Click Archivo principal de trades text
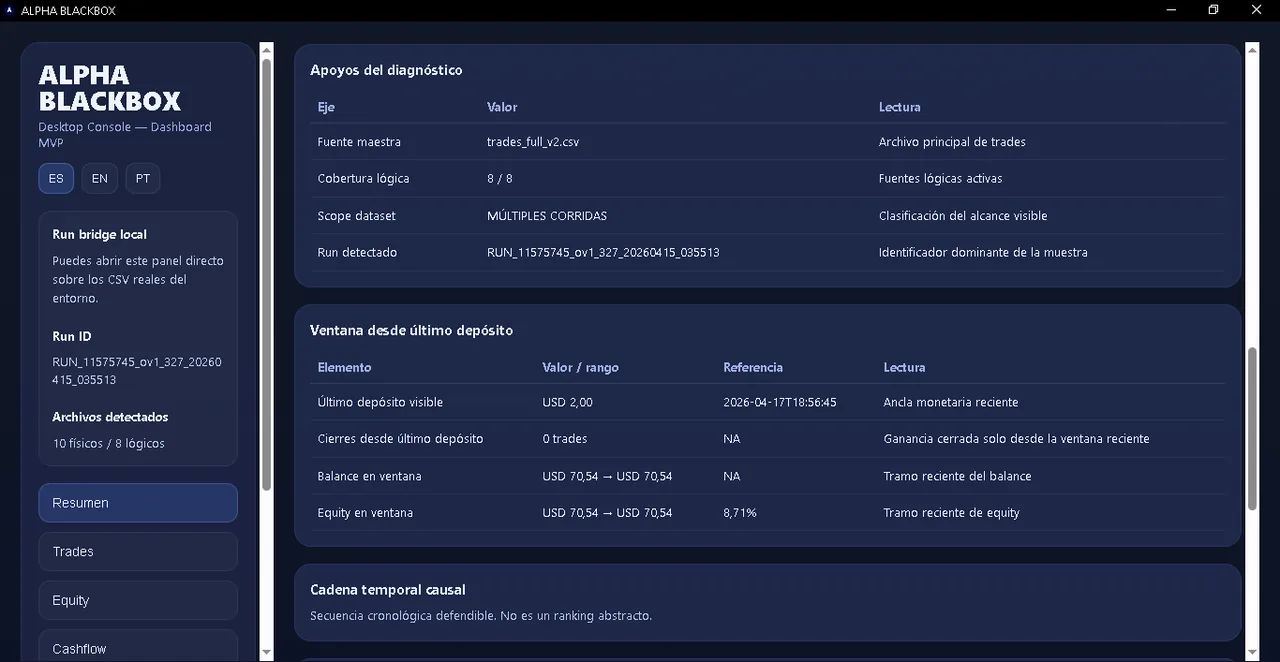Screen dimensions: 1280x662 coord(952,142)
